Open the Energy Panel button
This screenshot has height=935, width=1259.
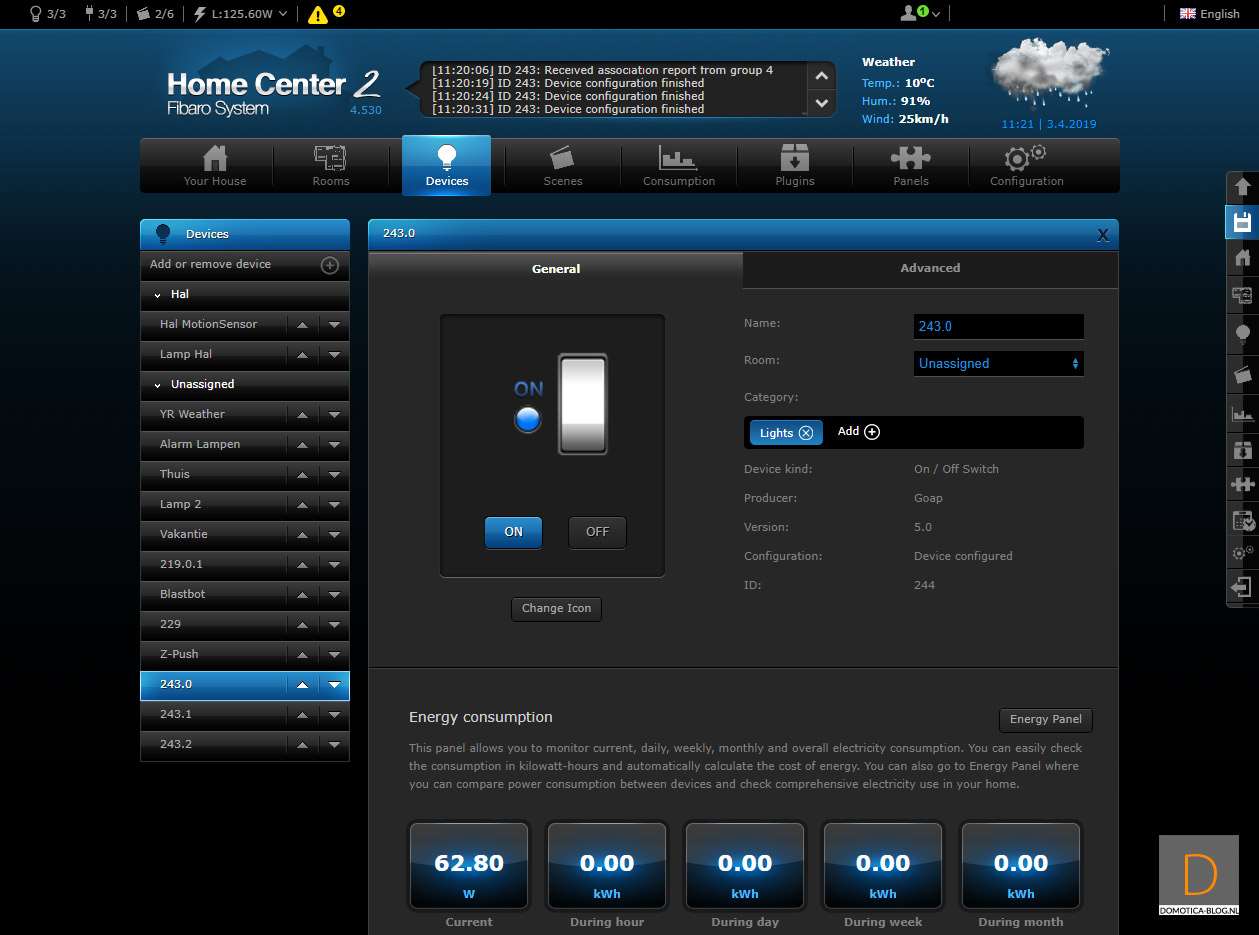pyautogui.click(x=1045, y=720)
